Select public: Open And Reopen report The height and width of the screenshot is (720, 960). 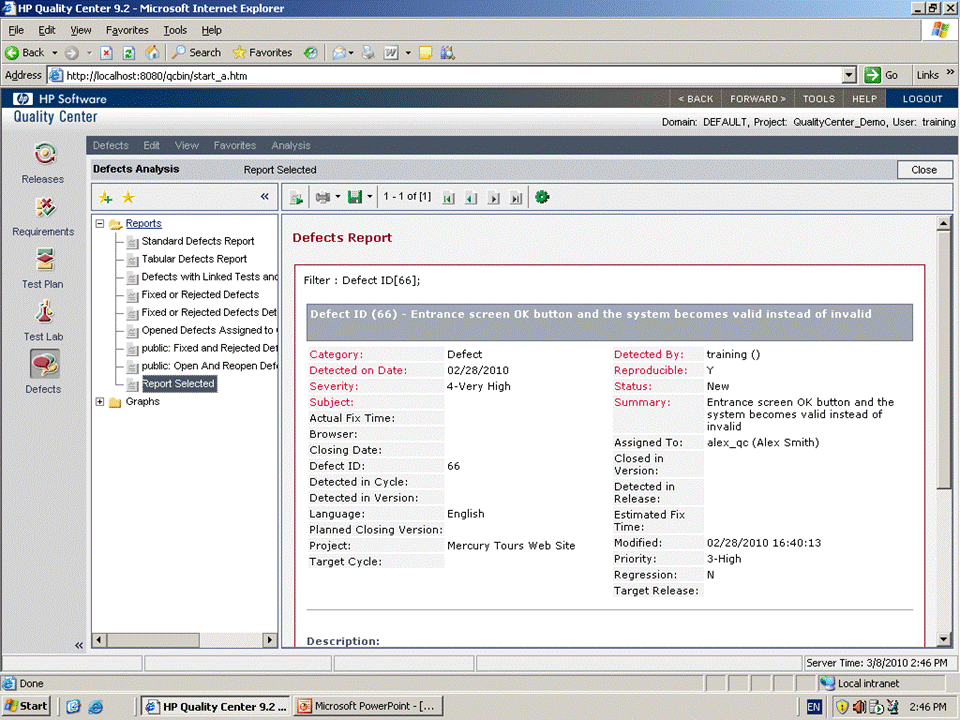pos(209,366)
